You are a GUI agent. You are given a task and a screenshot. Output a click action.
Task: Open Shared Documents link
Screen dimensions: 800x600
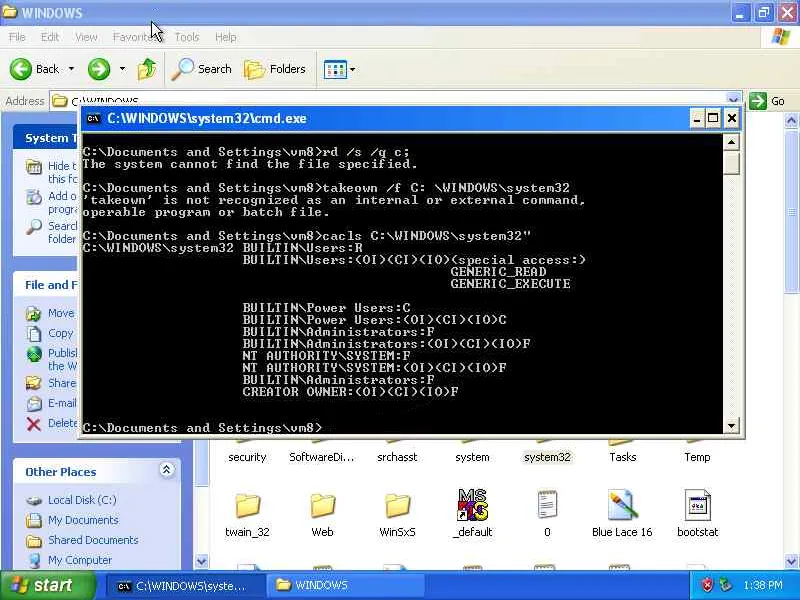click(x=93, y=540)
